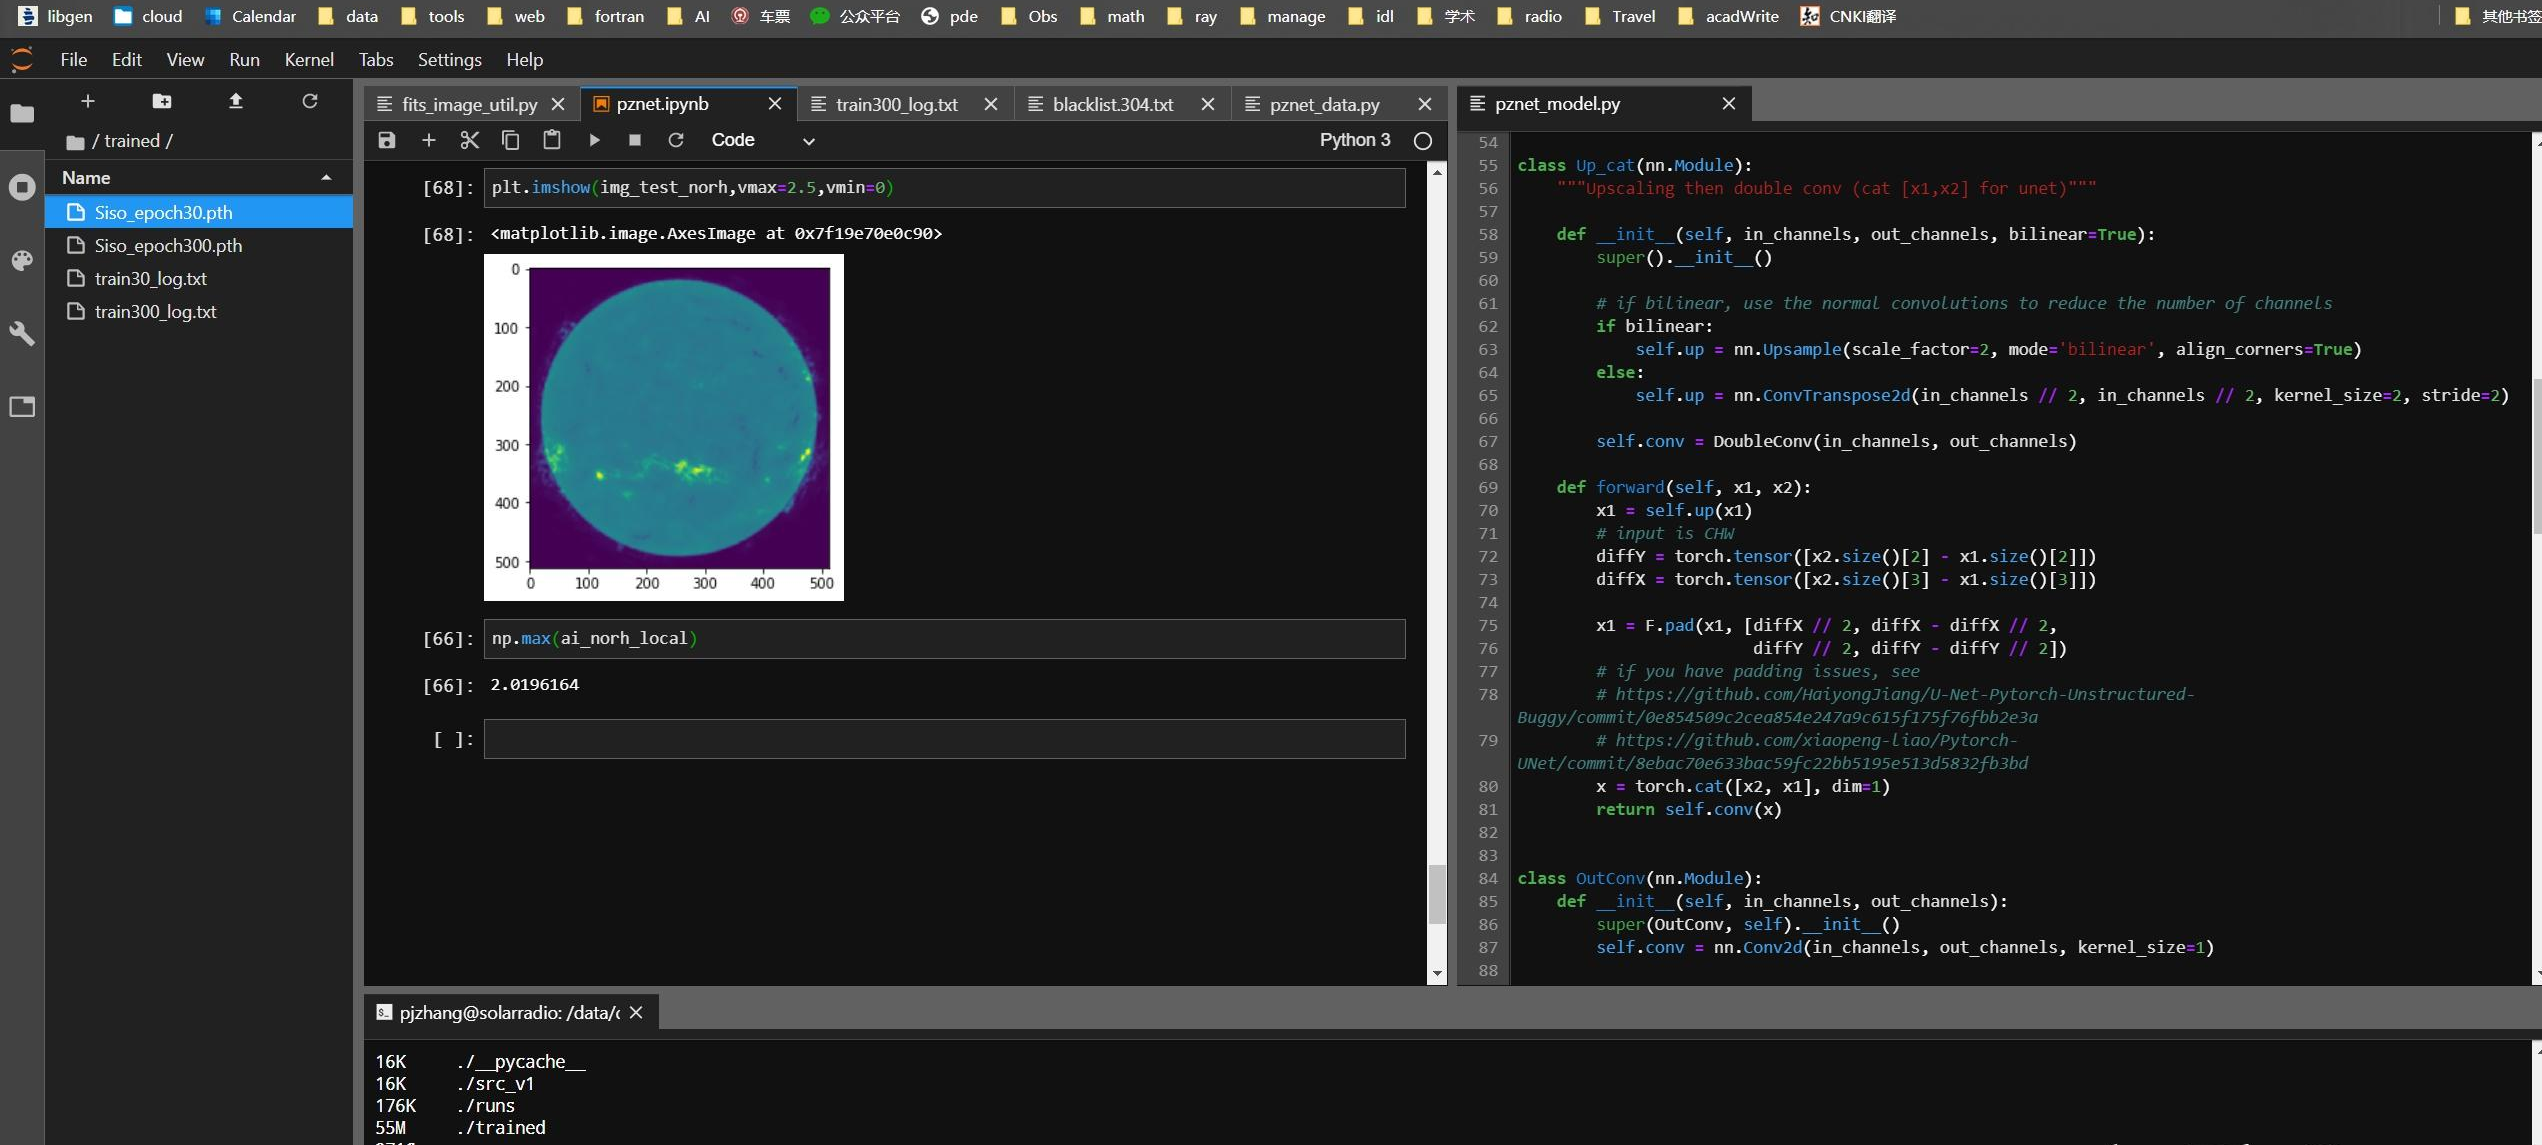This screenshot has width=2542, height=1145.
Task: Select Siso_epoch300.pth file
Action: pyautogui.click(x=199, y=246)
